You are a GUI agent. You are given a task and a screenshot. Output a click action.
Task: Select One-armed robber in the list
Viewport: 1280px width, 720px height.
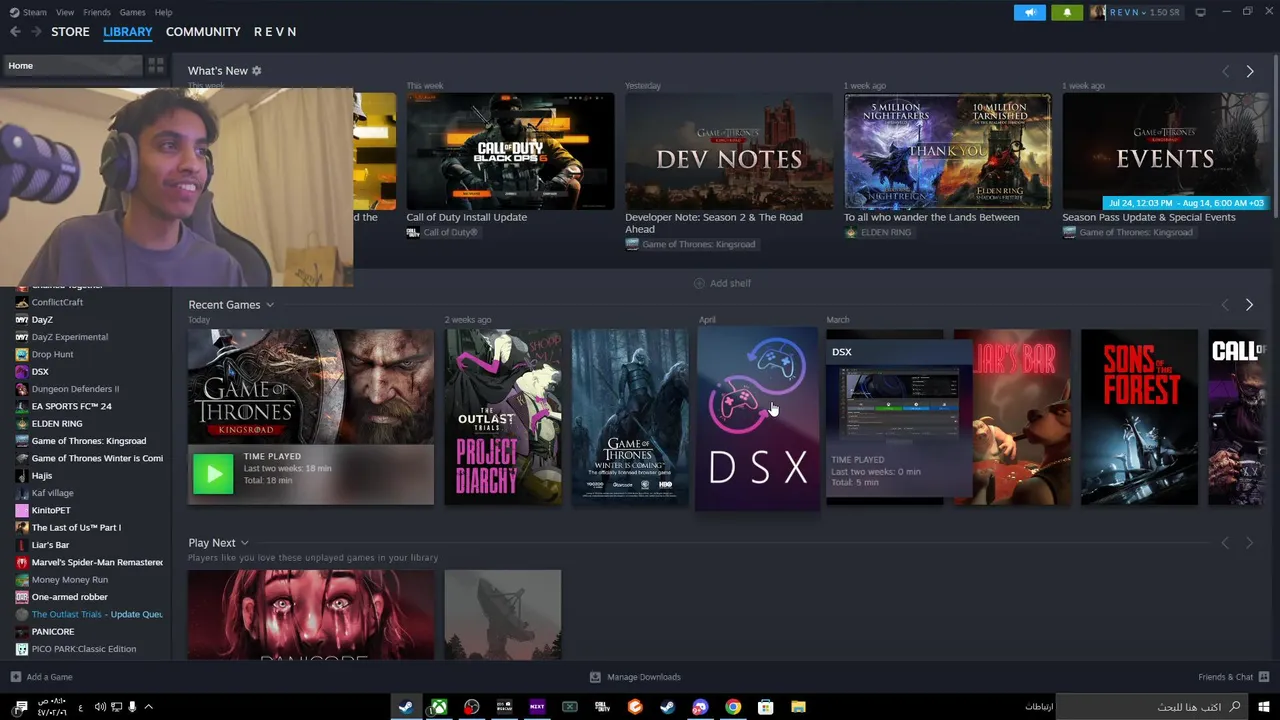click(69, 597)
